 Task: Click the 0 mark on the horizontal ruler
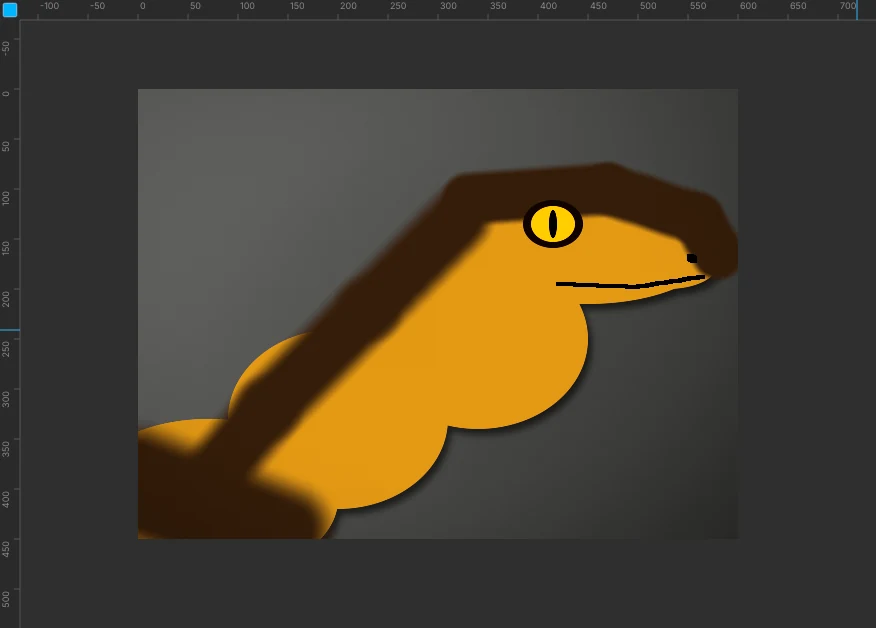click(142, 6)
